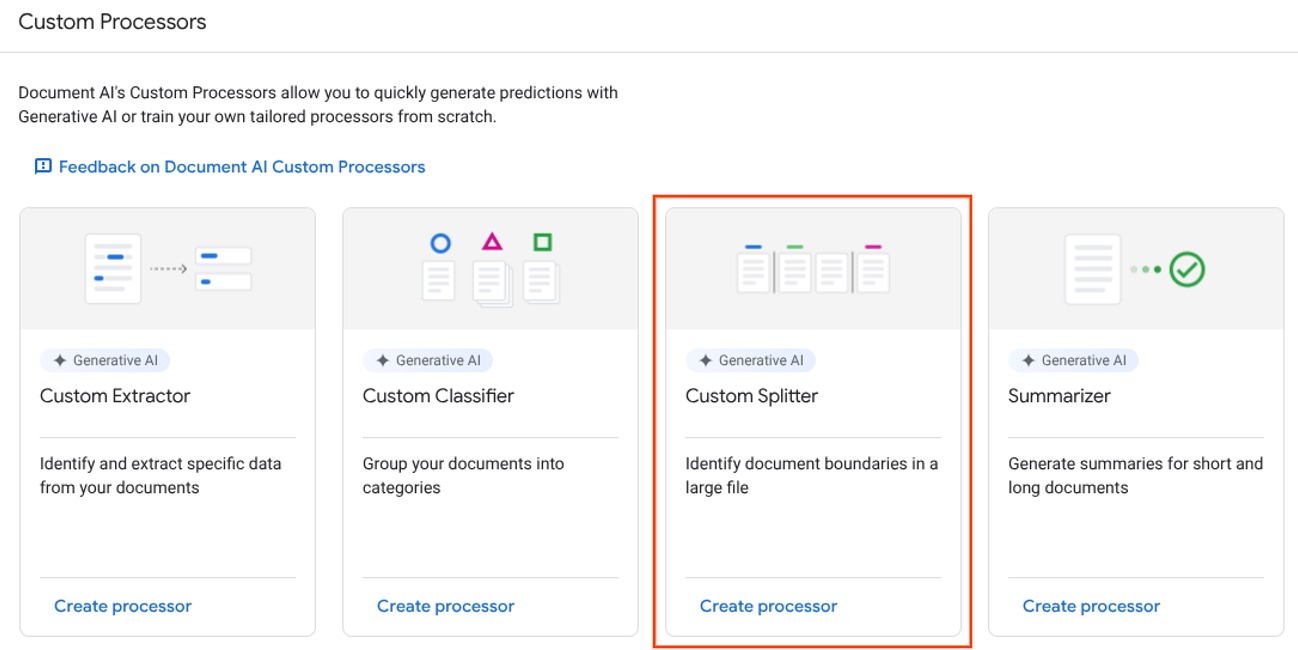The image size is (1298, 650).
Task: Click the Summarizer green checkmark icon
Action: pos(1188,269)
